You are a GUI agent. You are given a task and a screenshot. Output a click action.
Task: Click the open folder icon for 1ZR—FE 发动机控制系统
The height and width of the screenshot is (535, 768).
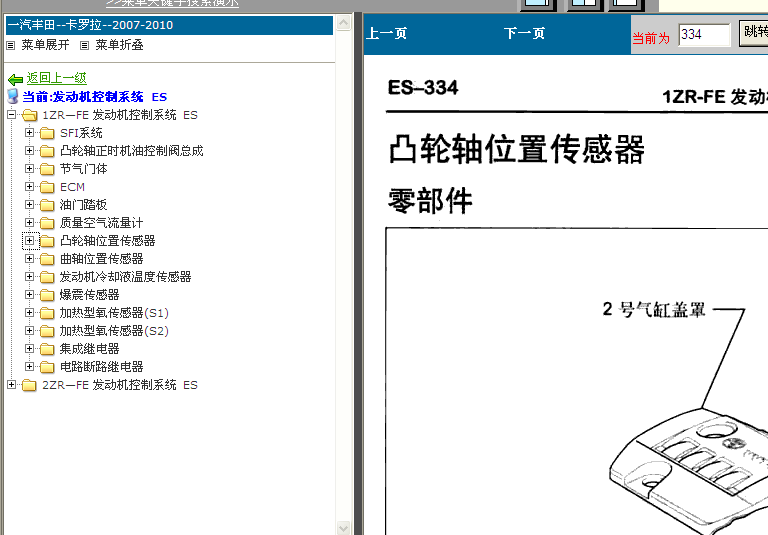point(29,115)
